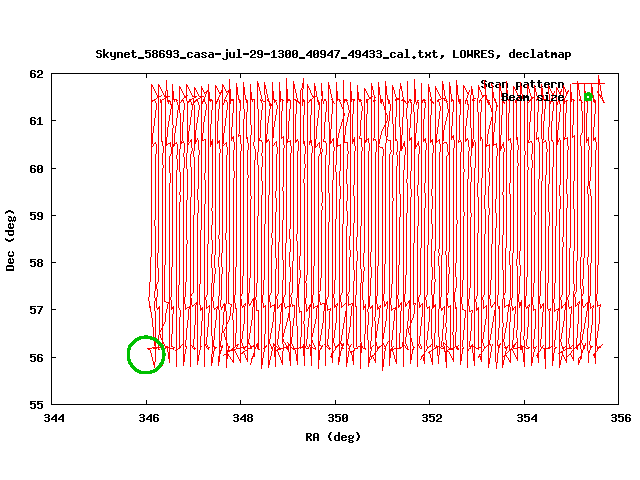Click the 62 tick label on the Dec axis
This screenshot has height=480, width=640.
coord(36,74)
